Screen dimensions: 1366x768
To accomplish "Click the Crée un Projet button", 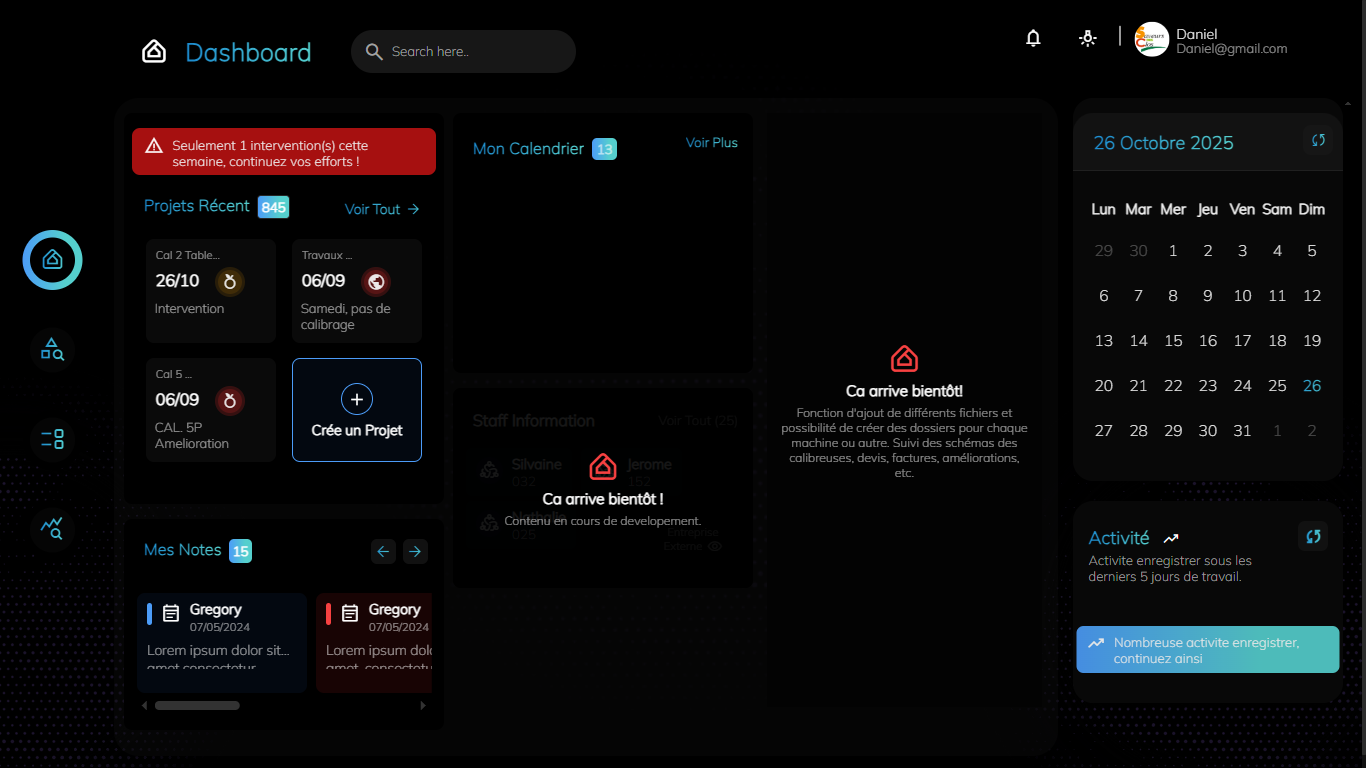I will (x=357, y=410).
